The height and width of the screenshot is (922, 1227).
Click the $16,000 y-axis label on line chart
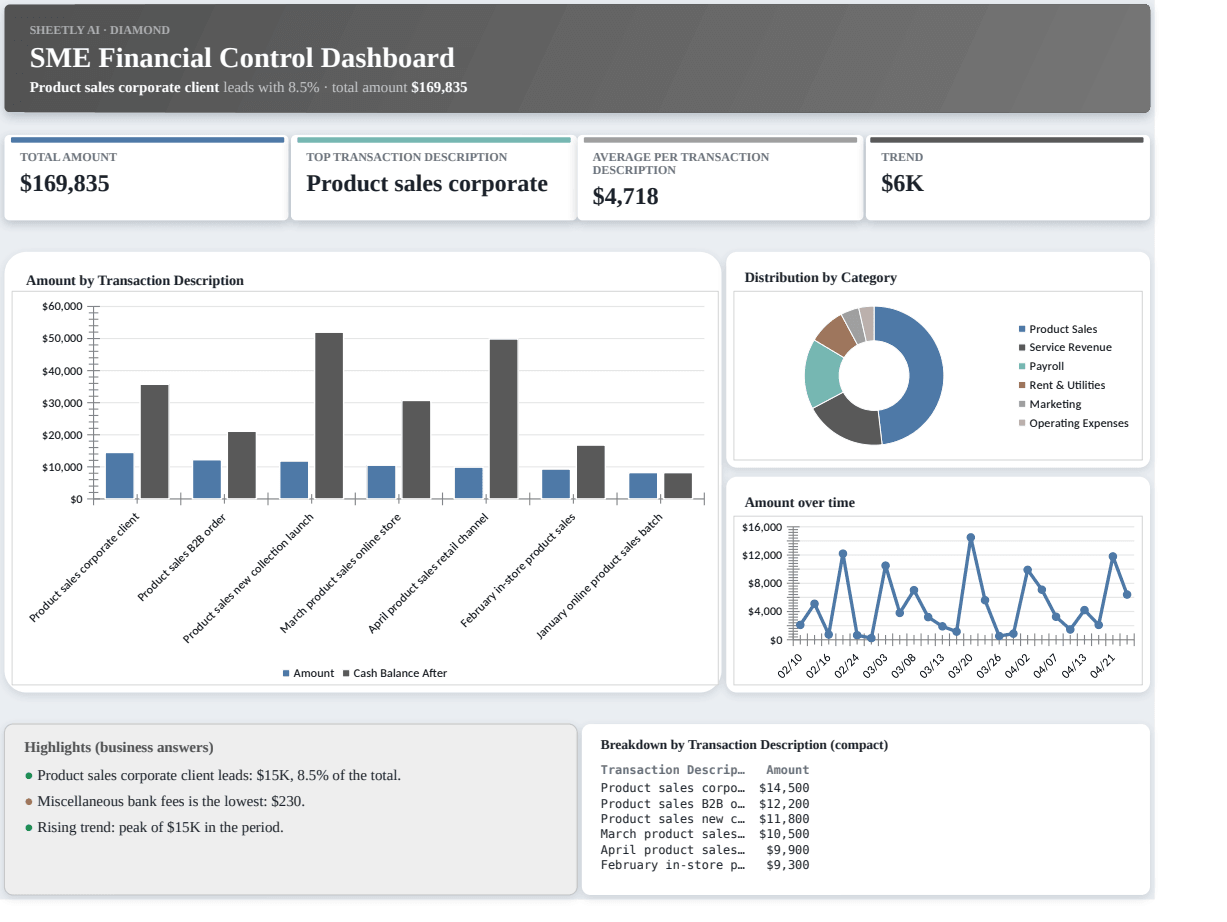pos(763,527)
